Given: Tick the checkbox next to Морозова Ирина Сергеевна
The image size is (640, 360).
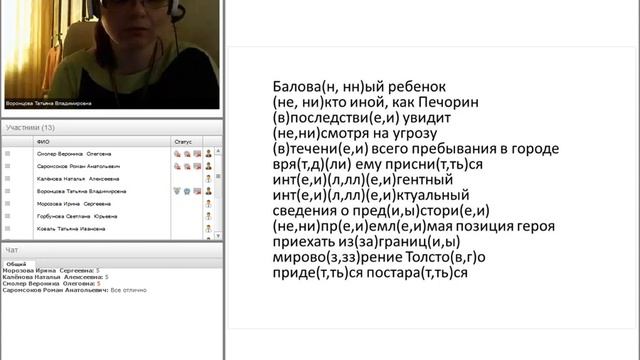Looking at the screenshot, I should pyautogui.click(x=7, y=203).
